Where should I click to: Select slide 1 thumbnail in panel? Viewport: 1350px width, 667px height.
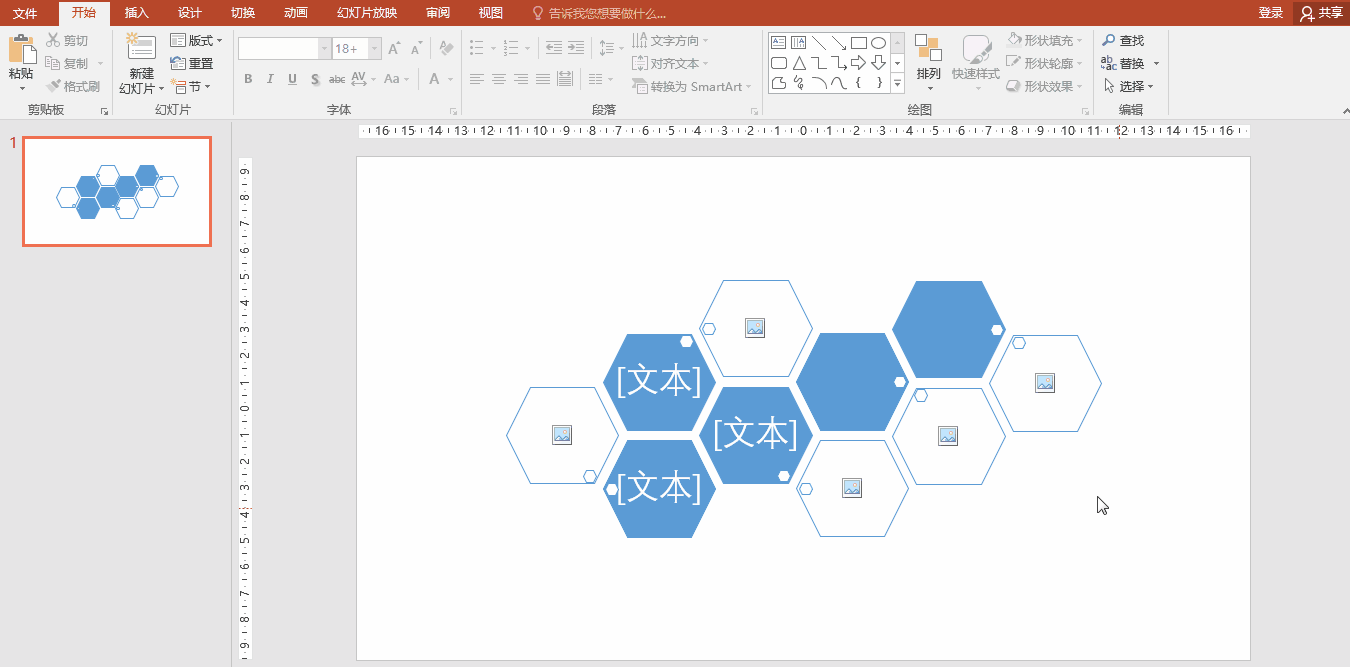point(117,191)
